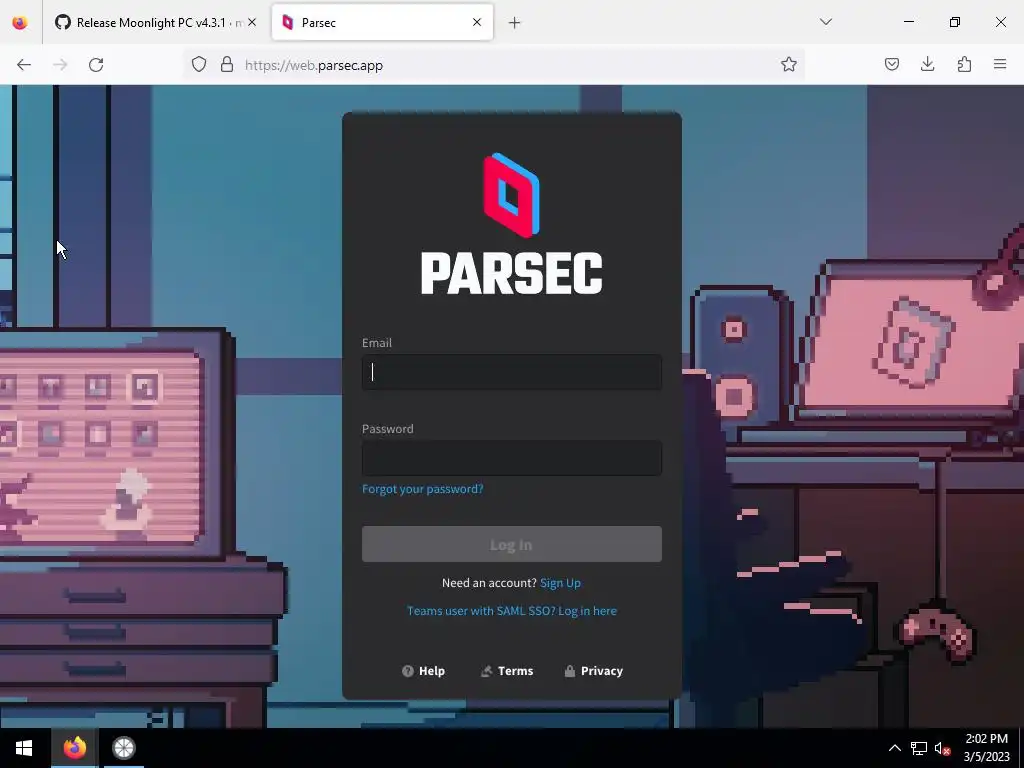
Task: Open the Forgot your password link
Action: [x=423, y=488]
